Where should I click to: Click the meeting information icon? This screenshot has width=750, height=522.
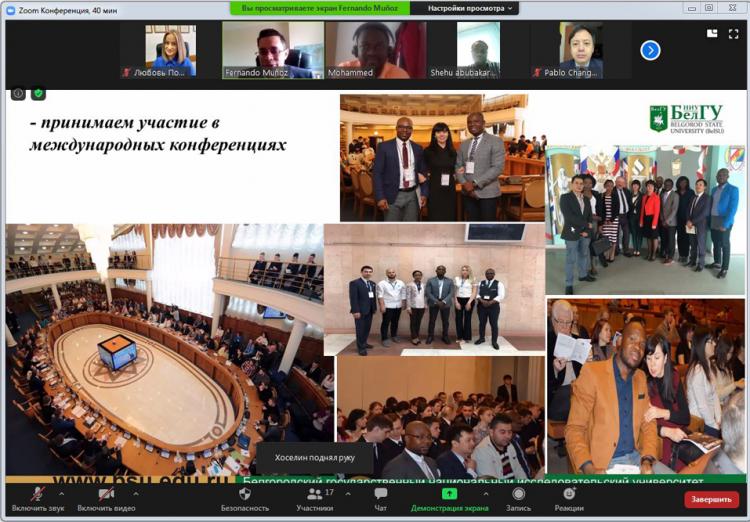pyautogui.click(x=18, y=93)
